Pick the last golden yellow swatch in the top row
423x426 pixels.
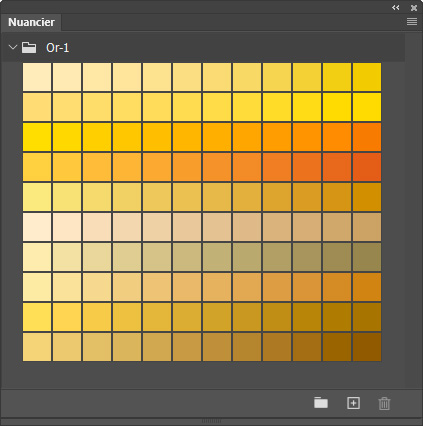tap(367, 77)
